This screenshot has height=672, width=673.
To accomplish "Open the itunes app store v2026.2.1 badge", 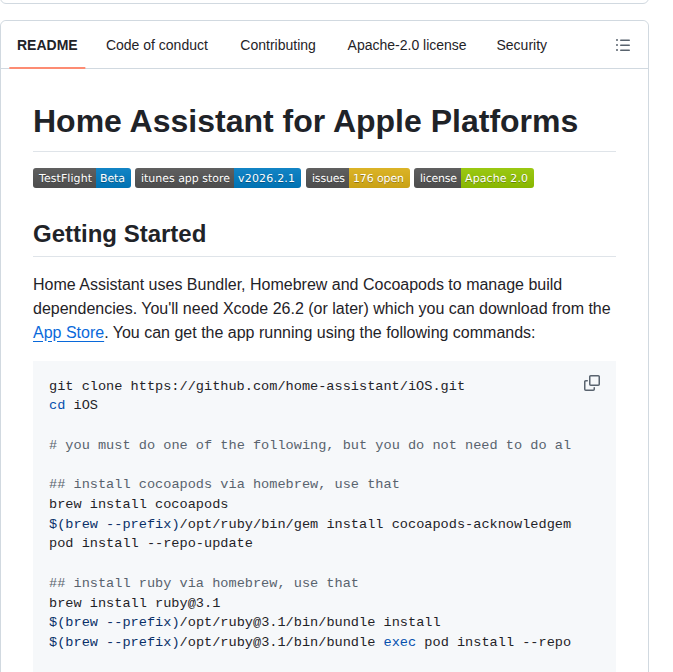I will (218, 178).
